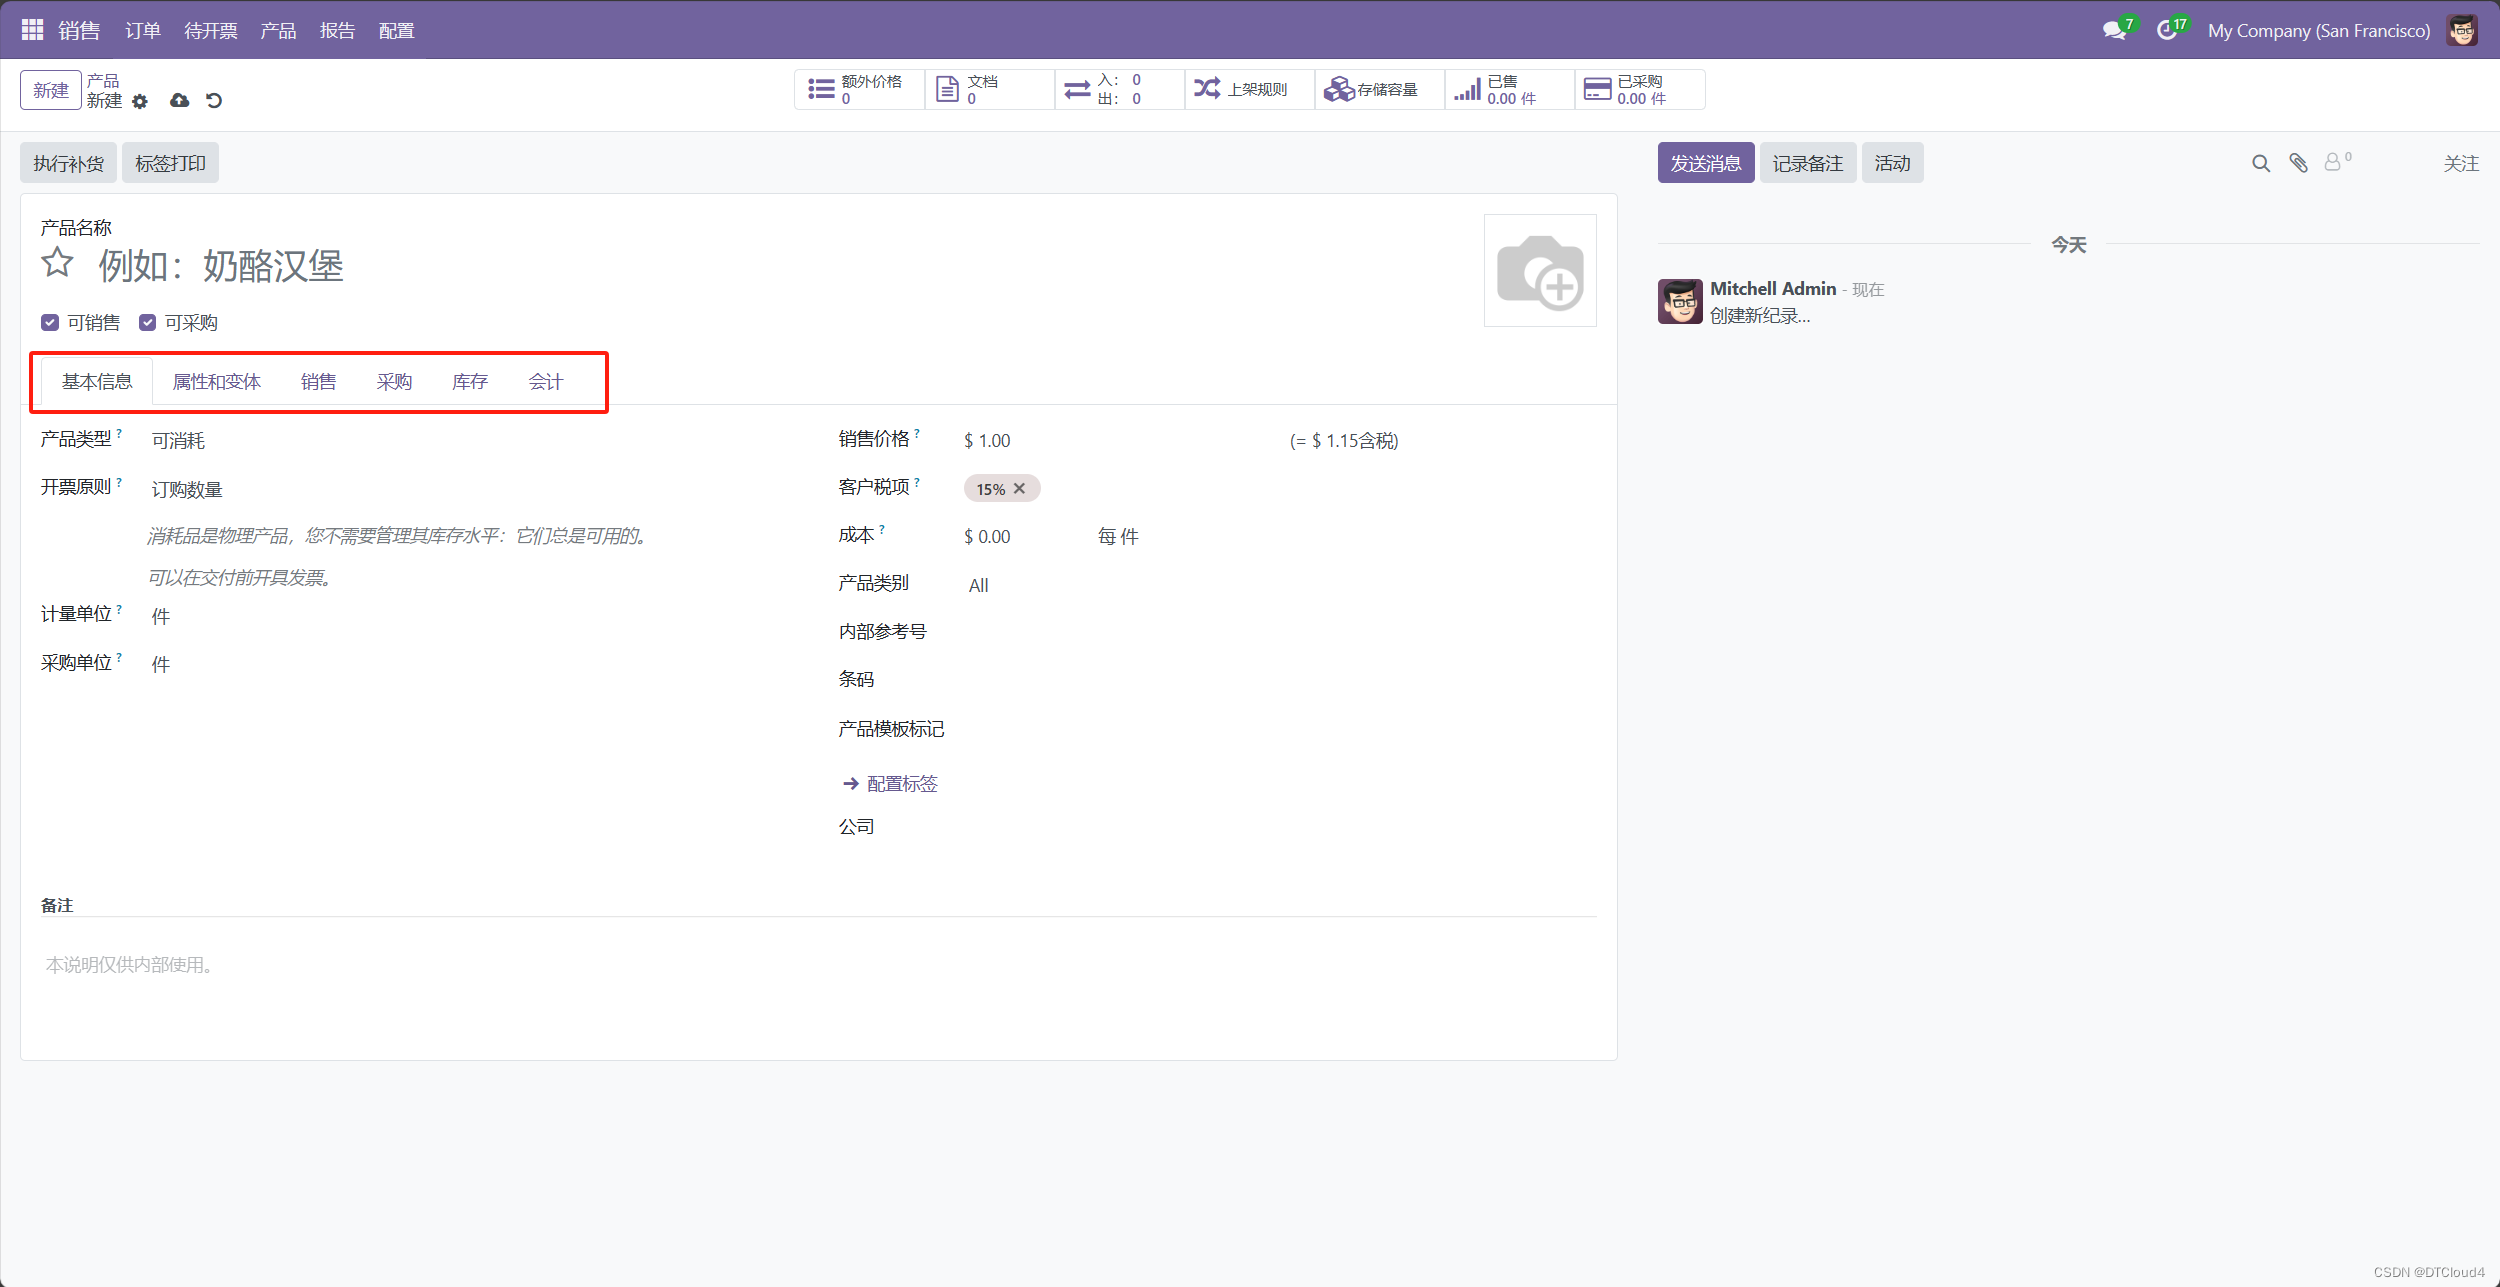Open the 开票原则 dropdown showing 订购数量
Viewport: 2500px width, 1287px height.
click(187, 489)
